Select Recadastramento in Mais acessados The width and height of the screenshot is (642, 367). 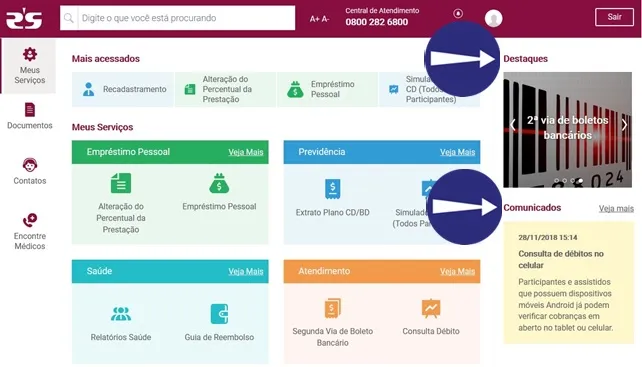click(x=123, y=89)
